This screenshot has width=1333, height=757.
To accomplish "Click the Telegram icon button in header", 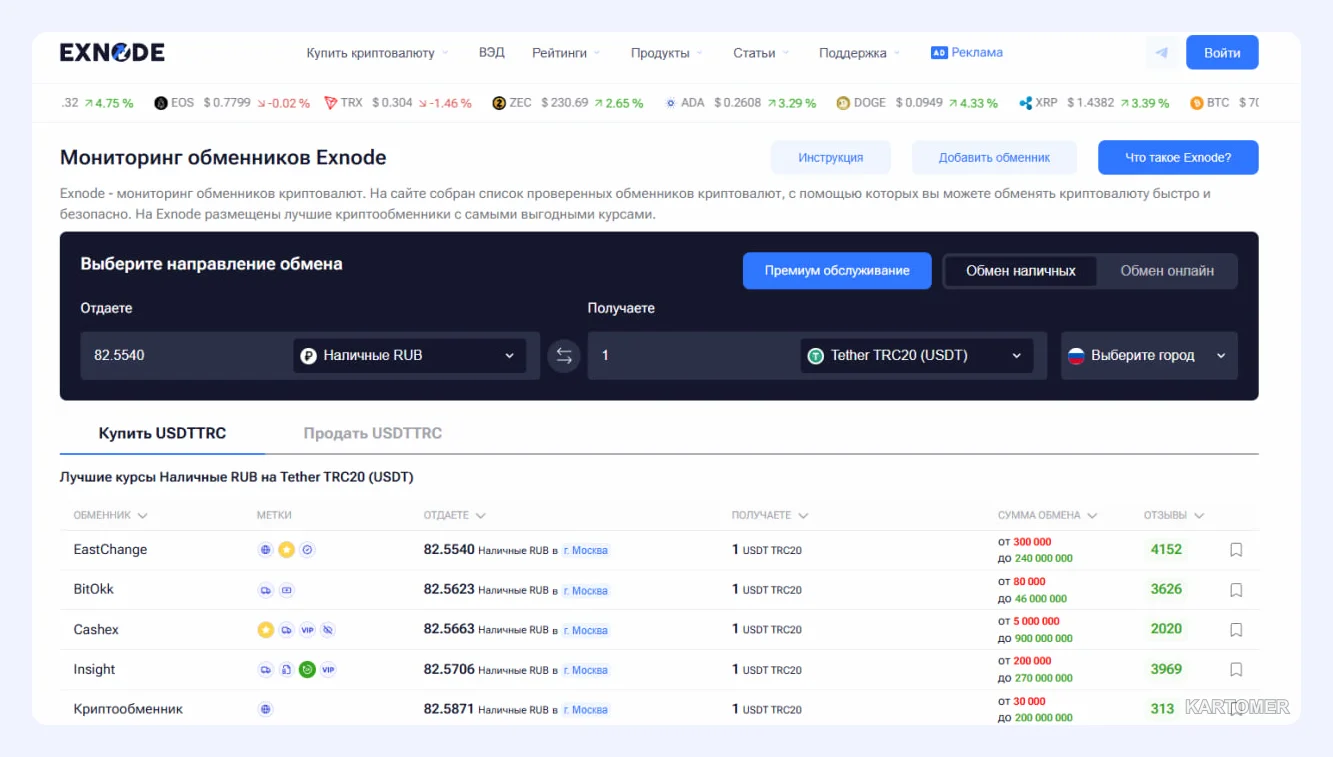I will pos(1161,53).
